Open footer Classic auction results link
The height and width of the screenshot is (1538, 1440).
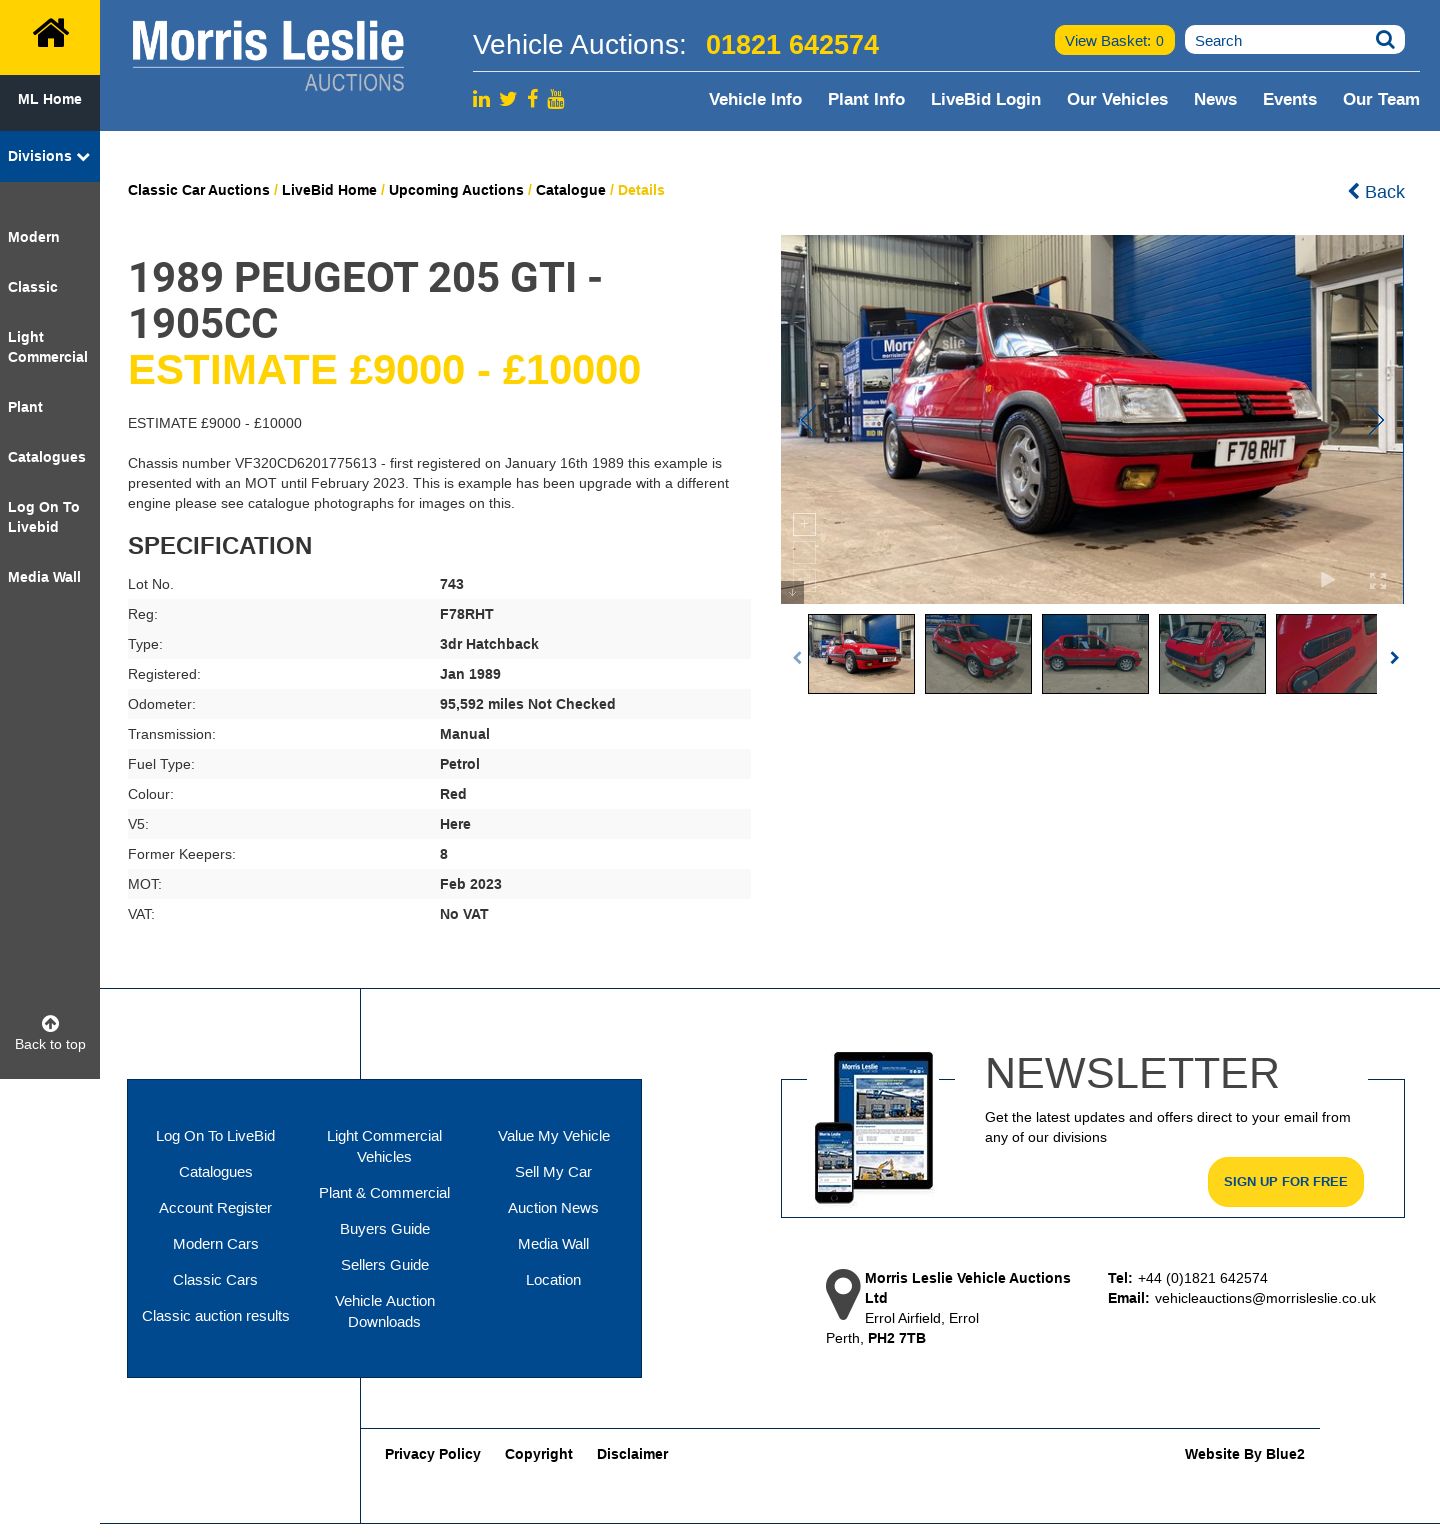[x=215, y=1316]
